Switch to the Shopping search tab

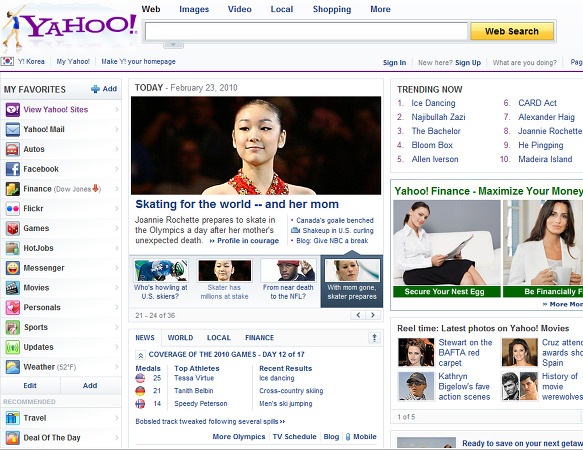[332, 9]
